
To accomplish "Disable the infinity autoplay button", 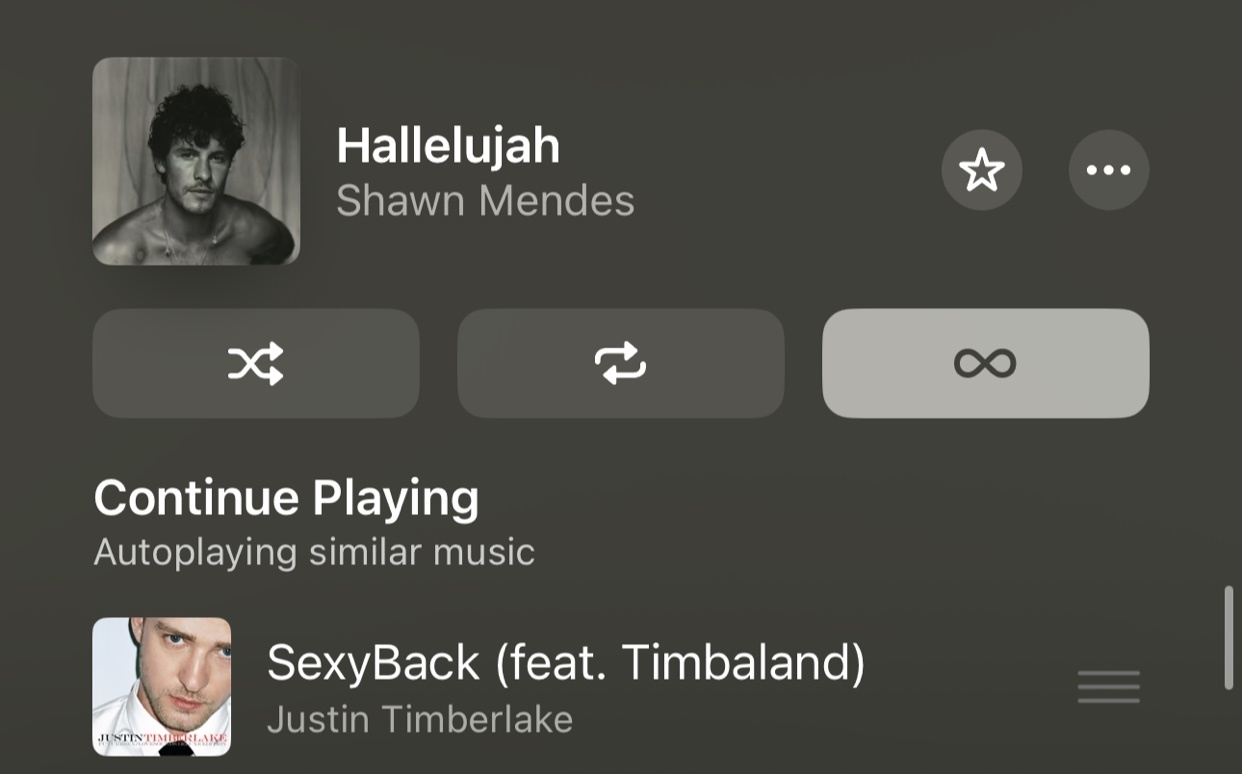I will click(x=985, y=363).
